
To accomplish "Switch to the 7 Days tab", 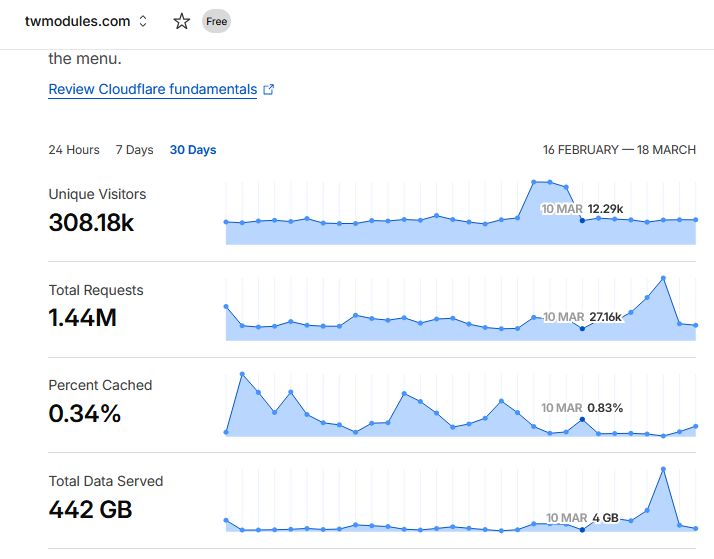I will point(134,150).
